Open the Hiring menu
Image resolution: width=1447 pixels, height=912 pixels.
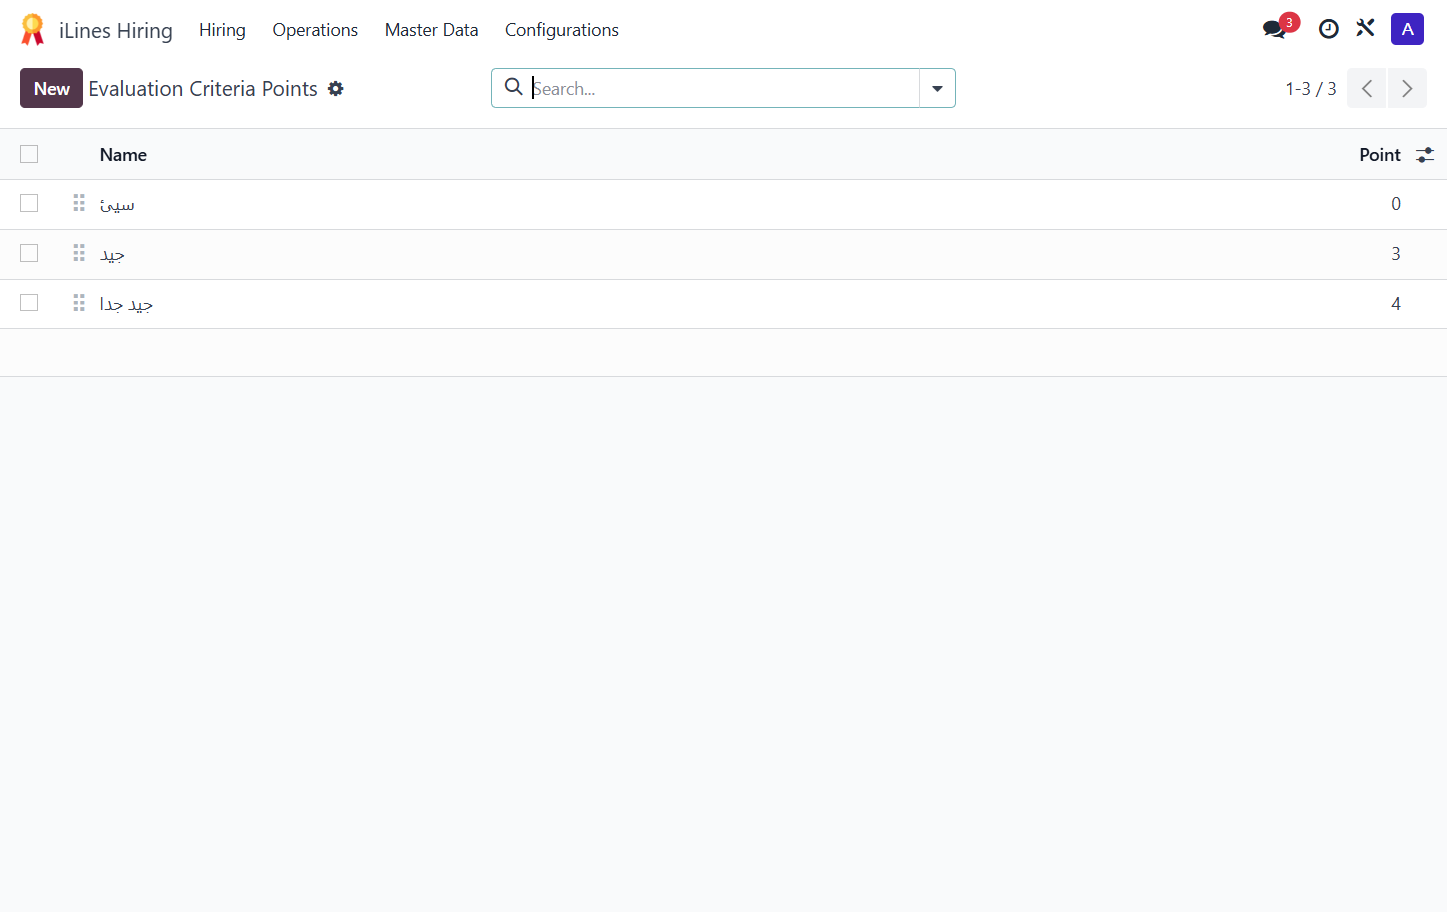click(x=222, y=30)
